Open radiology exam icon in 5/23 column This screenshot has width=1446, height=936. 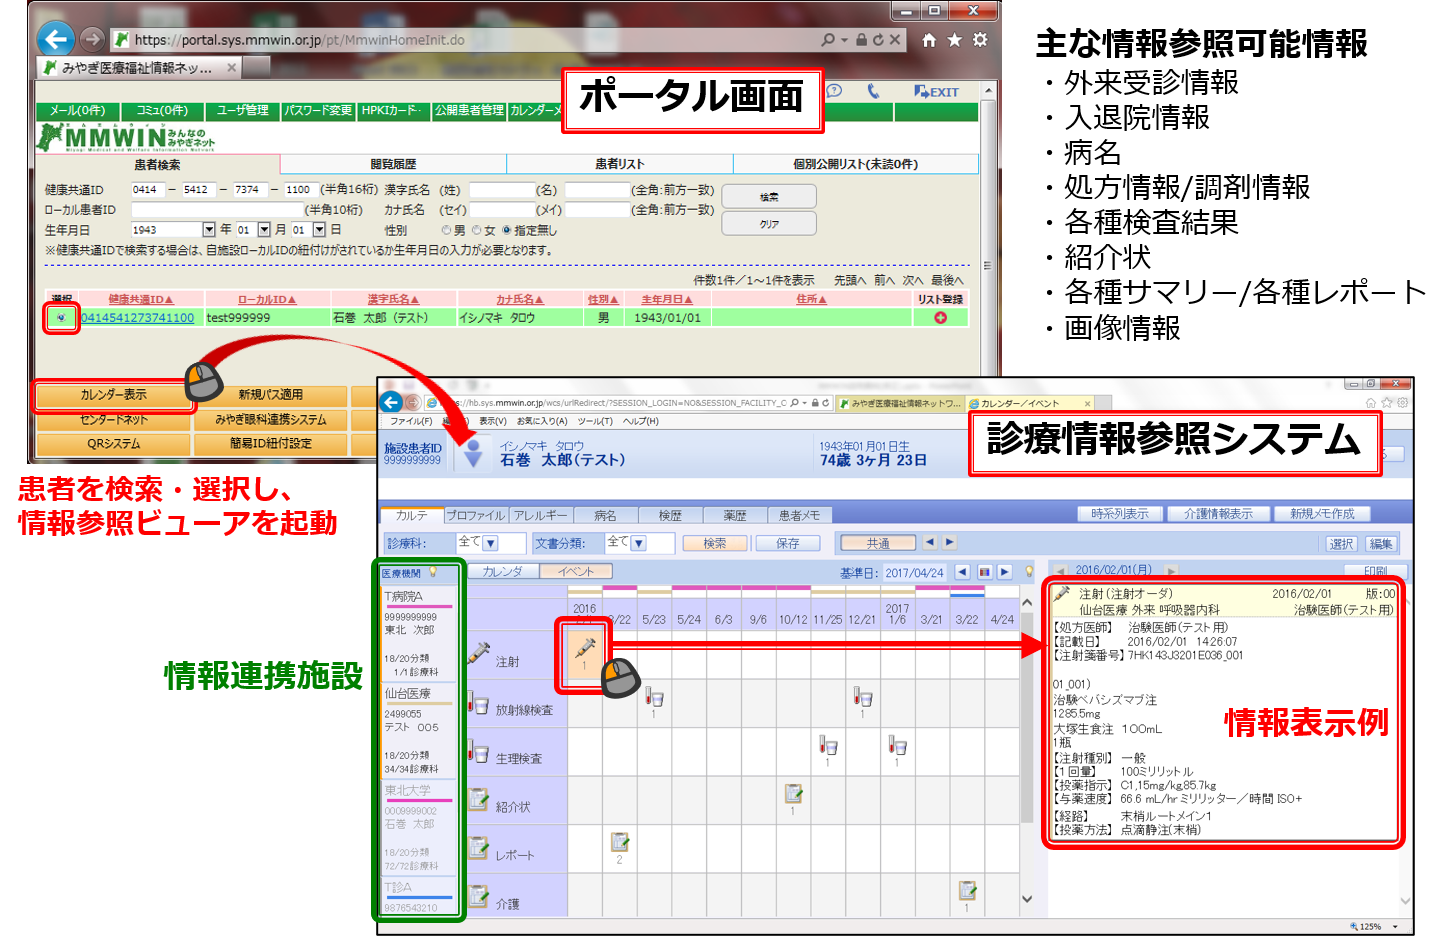click(x=654, y=698)
